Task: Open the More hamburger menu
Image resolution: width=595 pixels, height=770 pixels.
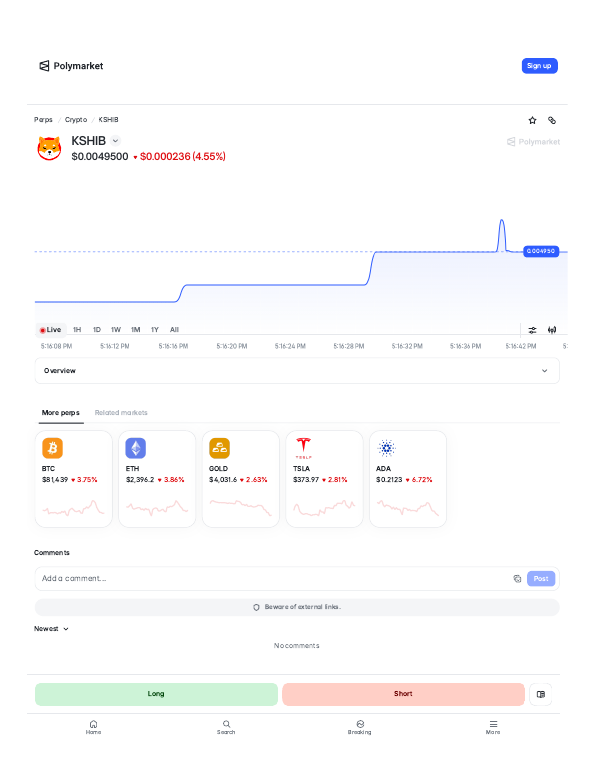Action: click(493, 727)
